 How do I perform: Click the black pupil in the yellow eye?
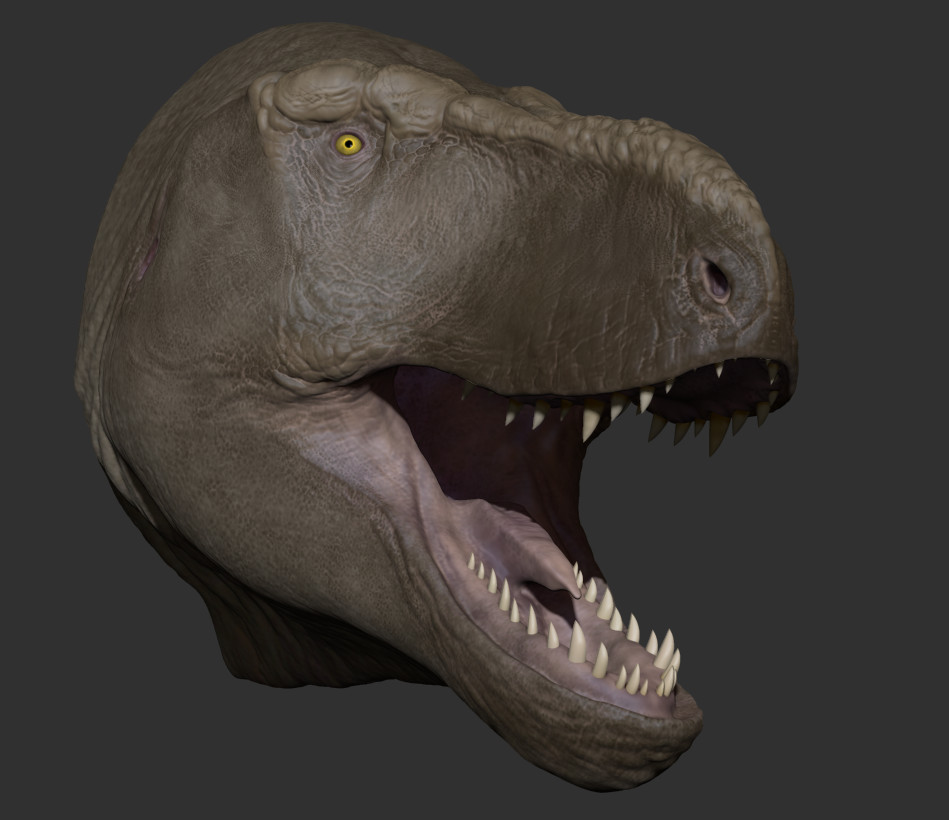[349, 144]
